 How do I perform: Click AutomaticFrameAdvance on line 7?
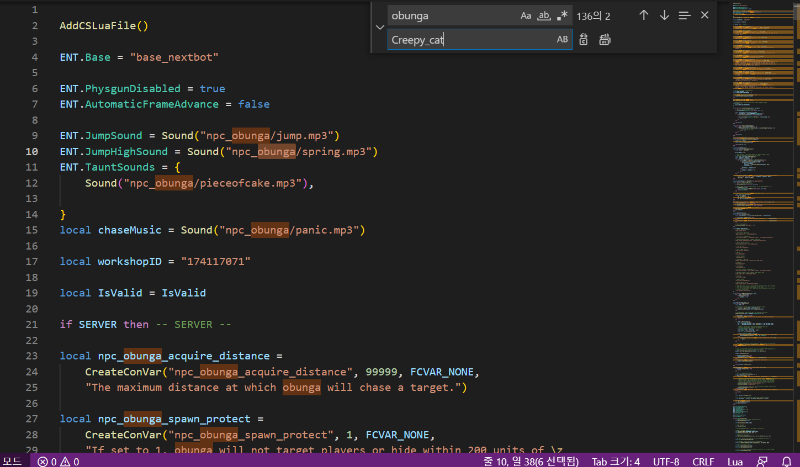(x=152, y=105)
